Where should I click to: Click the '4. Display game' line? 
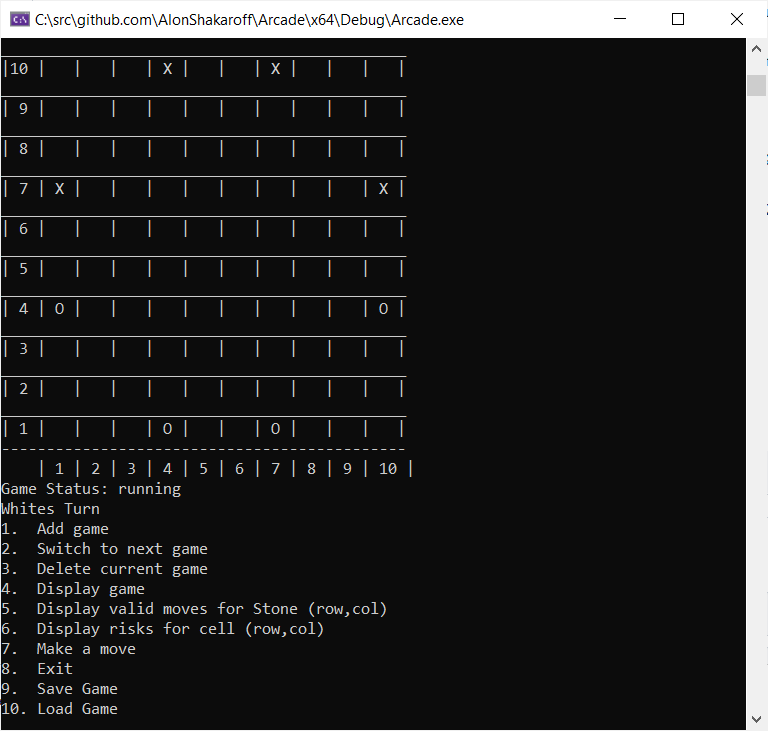click(73, 589)
